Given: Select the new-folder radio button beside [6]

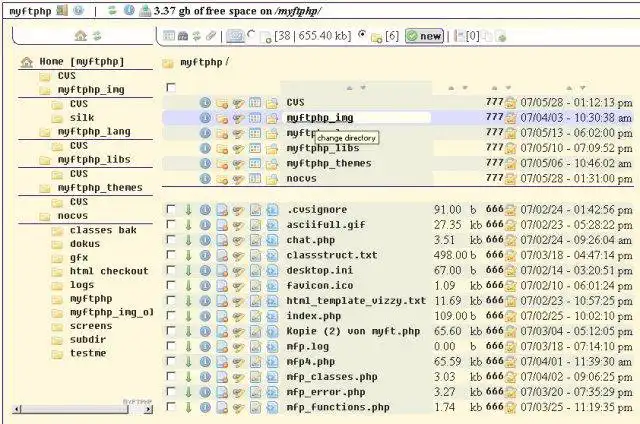Looking at the screenshot, I should point(362,35).
